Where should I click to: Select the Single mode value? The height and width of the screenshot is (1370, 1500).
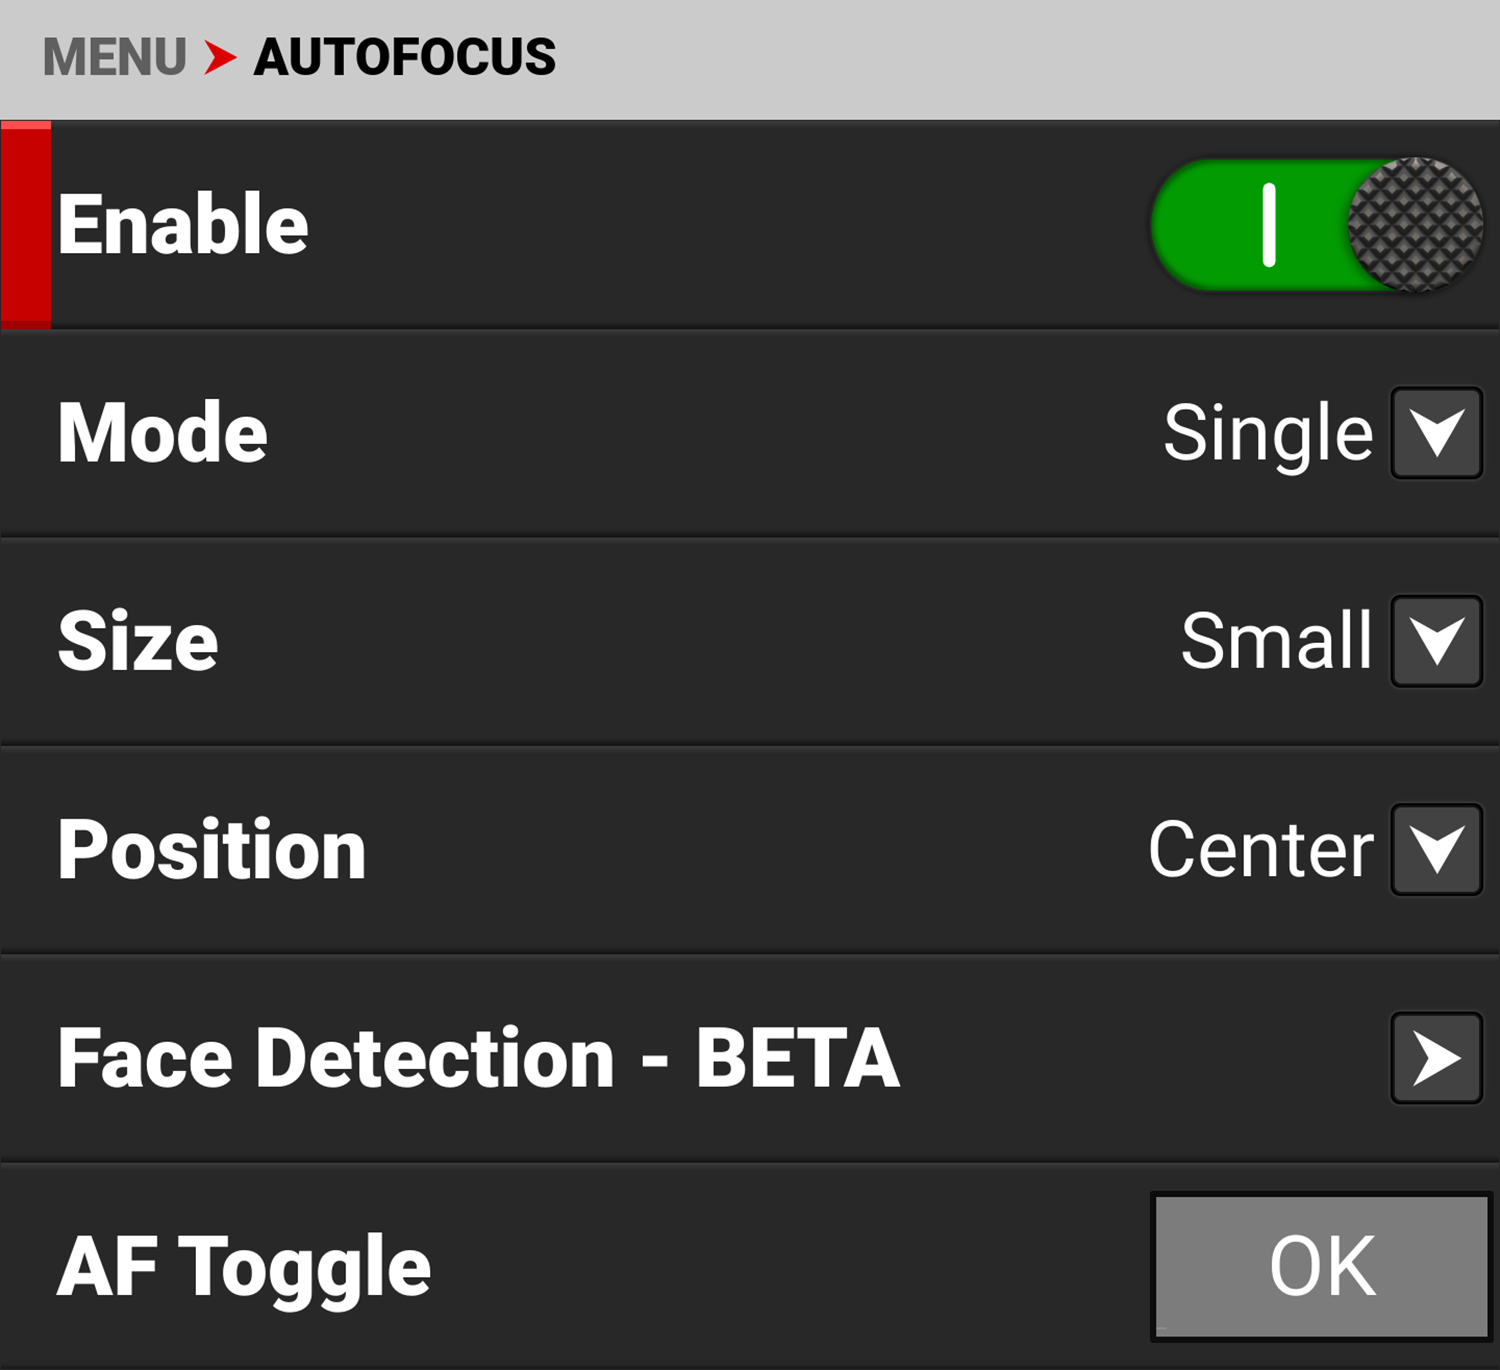[1268, 435]
